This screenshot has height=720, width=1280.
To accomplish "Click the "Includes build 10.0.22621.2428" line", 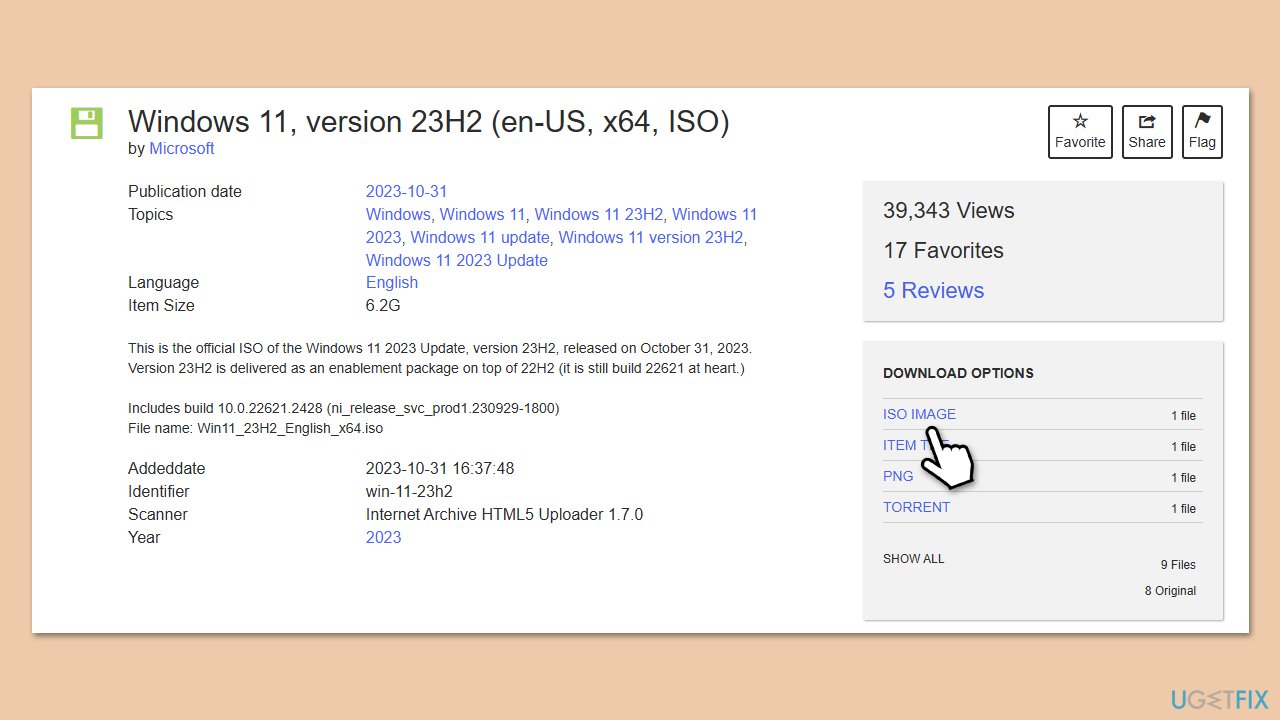I will [x=344, y=408].
